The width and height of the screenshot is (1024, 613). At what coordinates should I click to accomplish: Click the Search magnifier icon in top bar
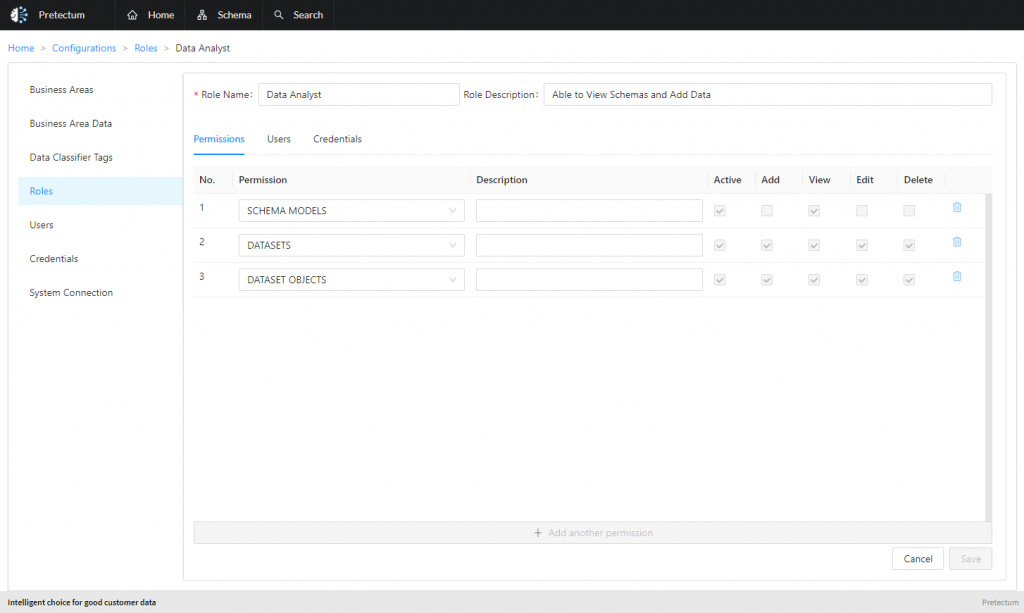click(x=279, y=14)
